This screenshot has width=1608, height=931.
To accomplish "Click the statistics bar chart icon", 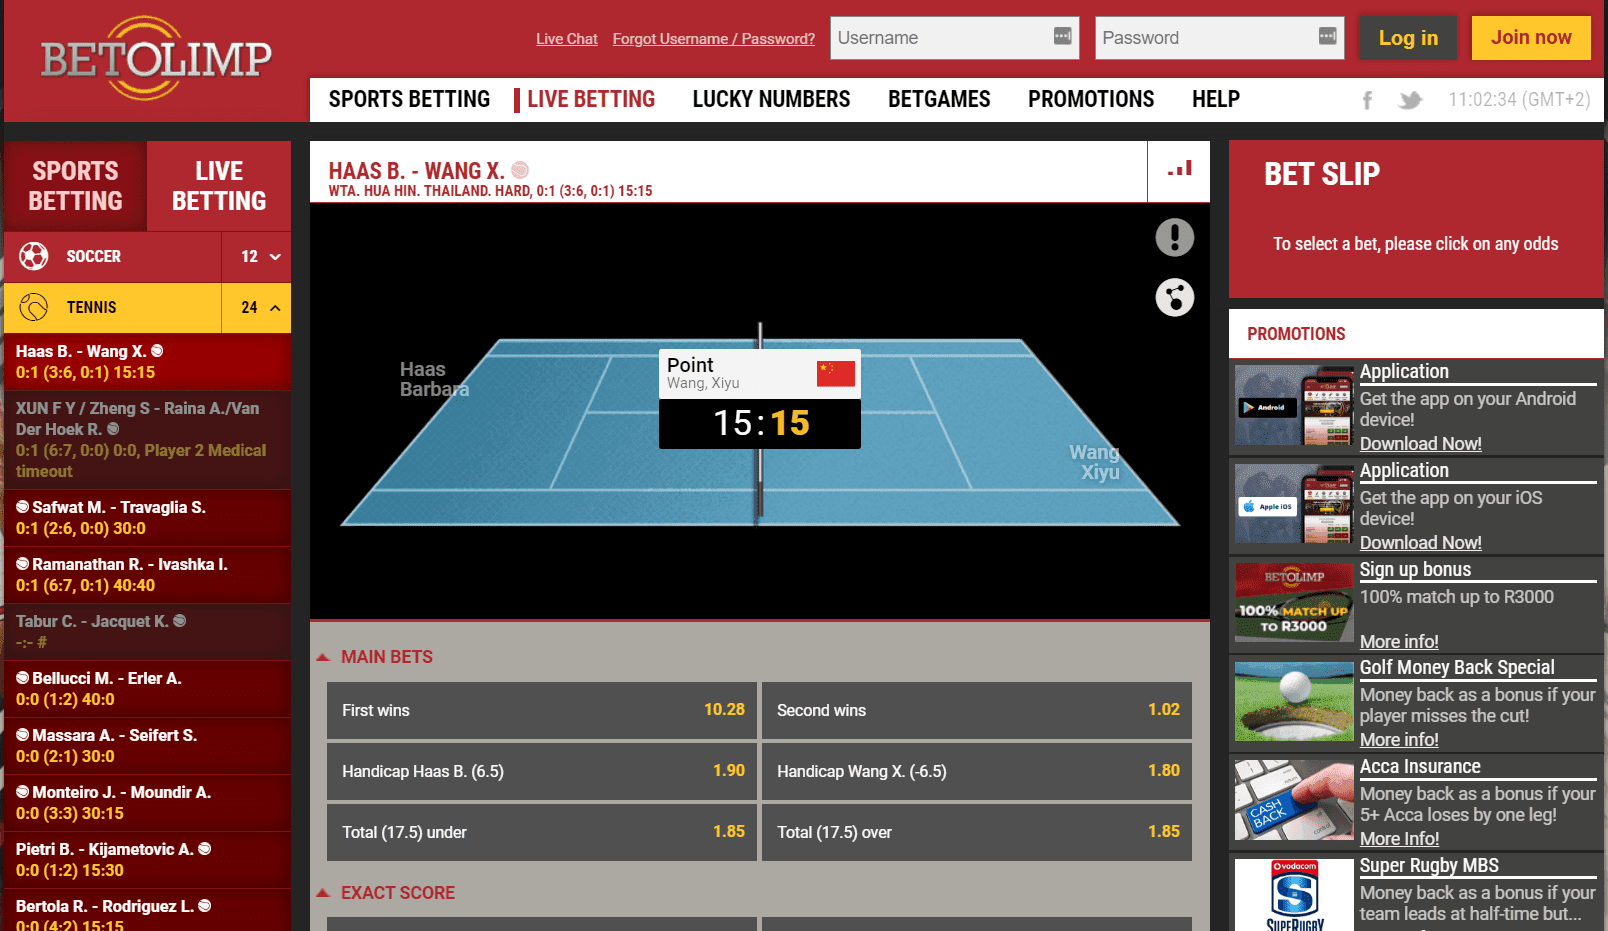I will tap(1179, 170).
